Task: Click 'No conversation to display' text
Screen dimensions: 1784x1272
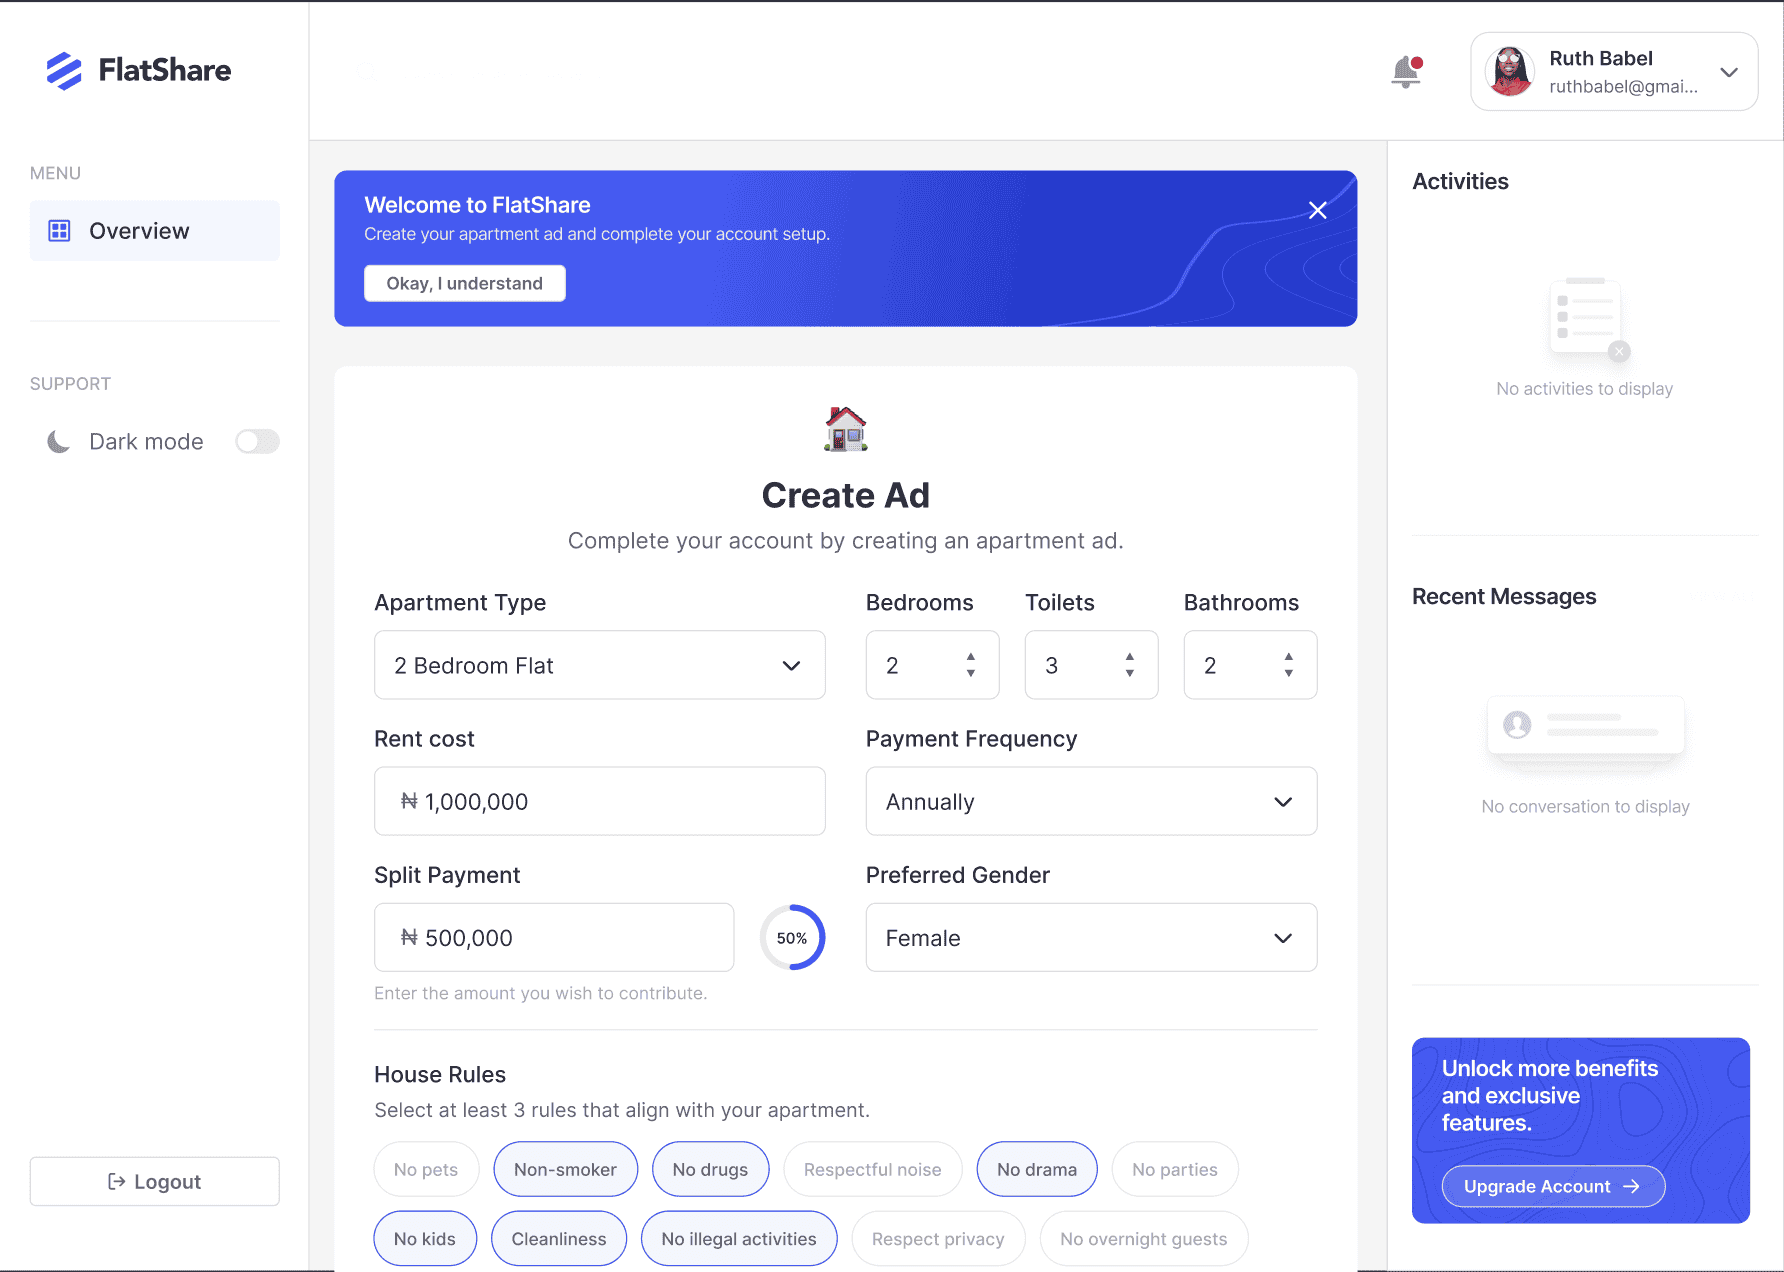Action: tap(1586, 807)
